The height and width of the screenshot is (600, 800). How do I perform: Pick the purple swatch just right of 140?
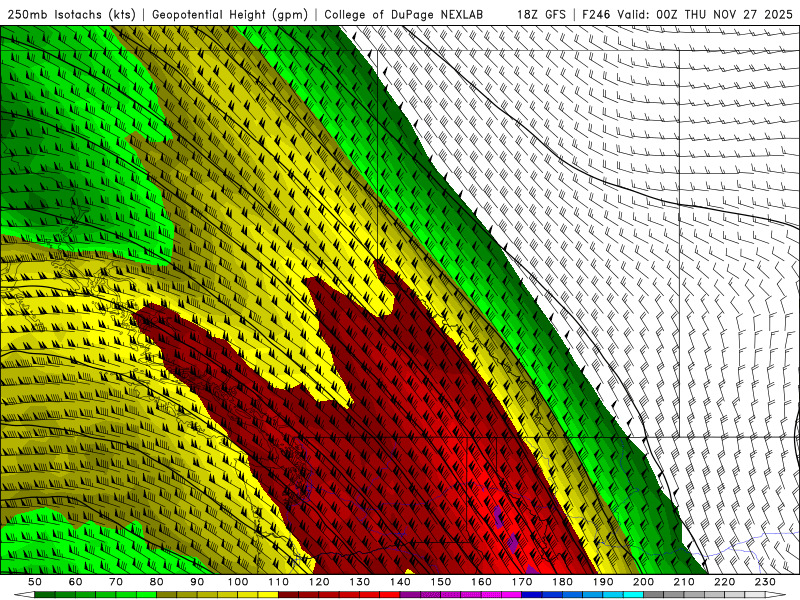(x=410, y=595)
